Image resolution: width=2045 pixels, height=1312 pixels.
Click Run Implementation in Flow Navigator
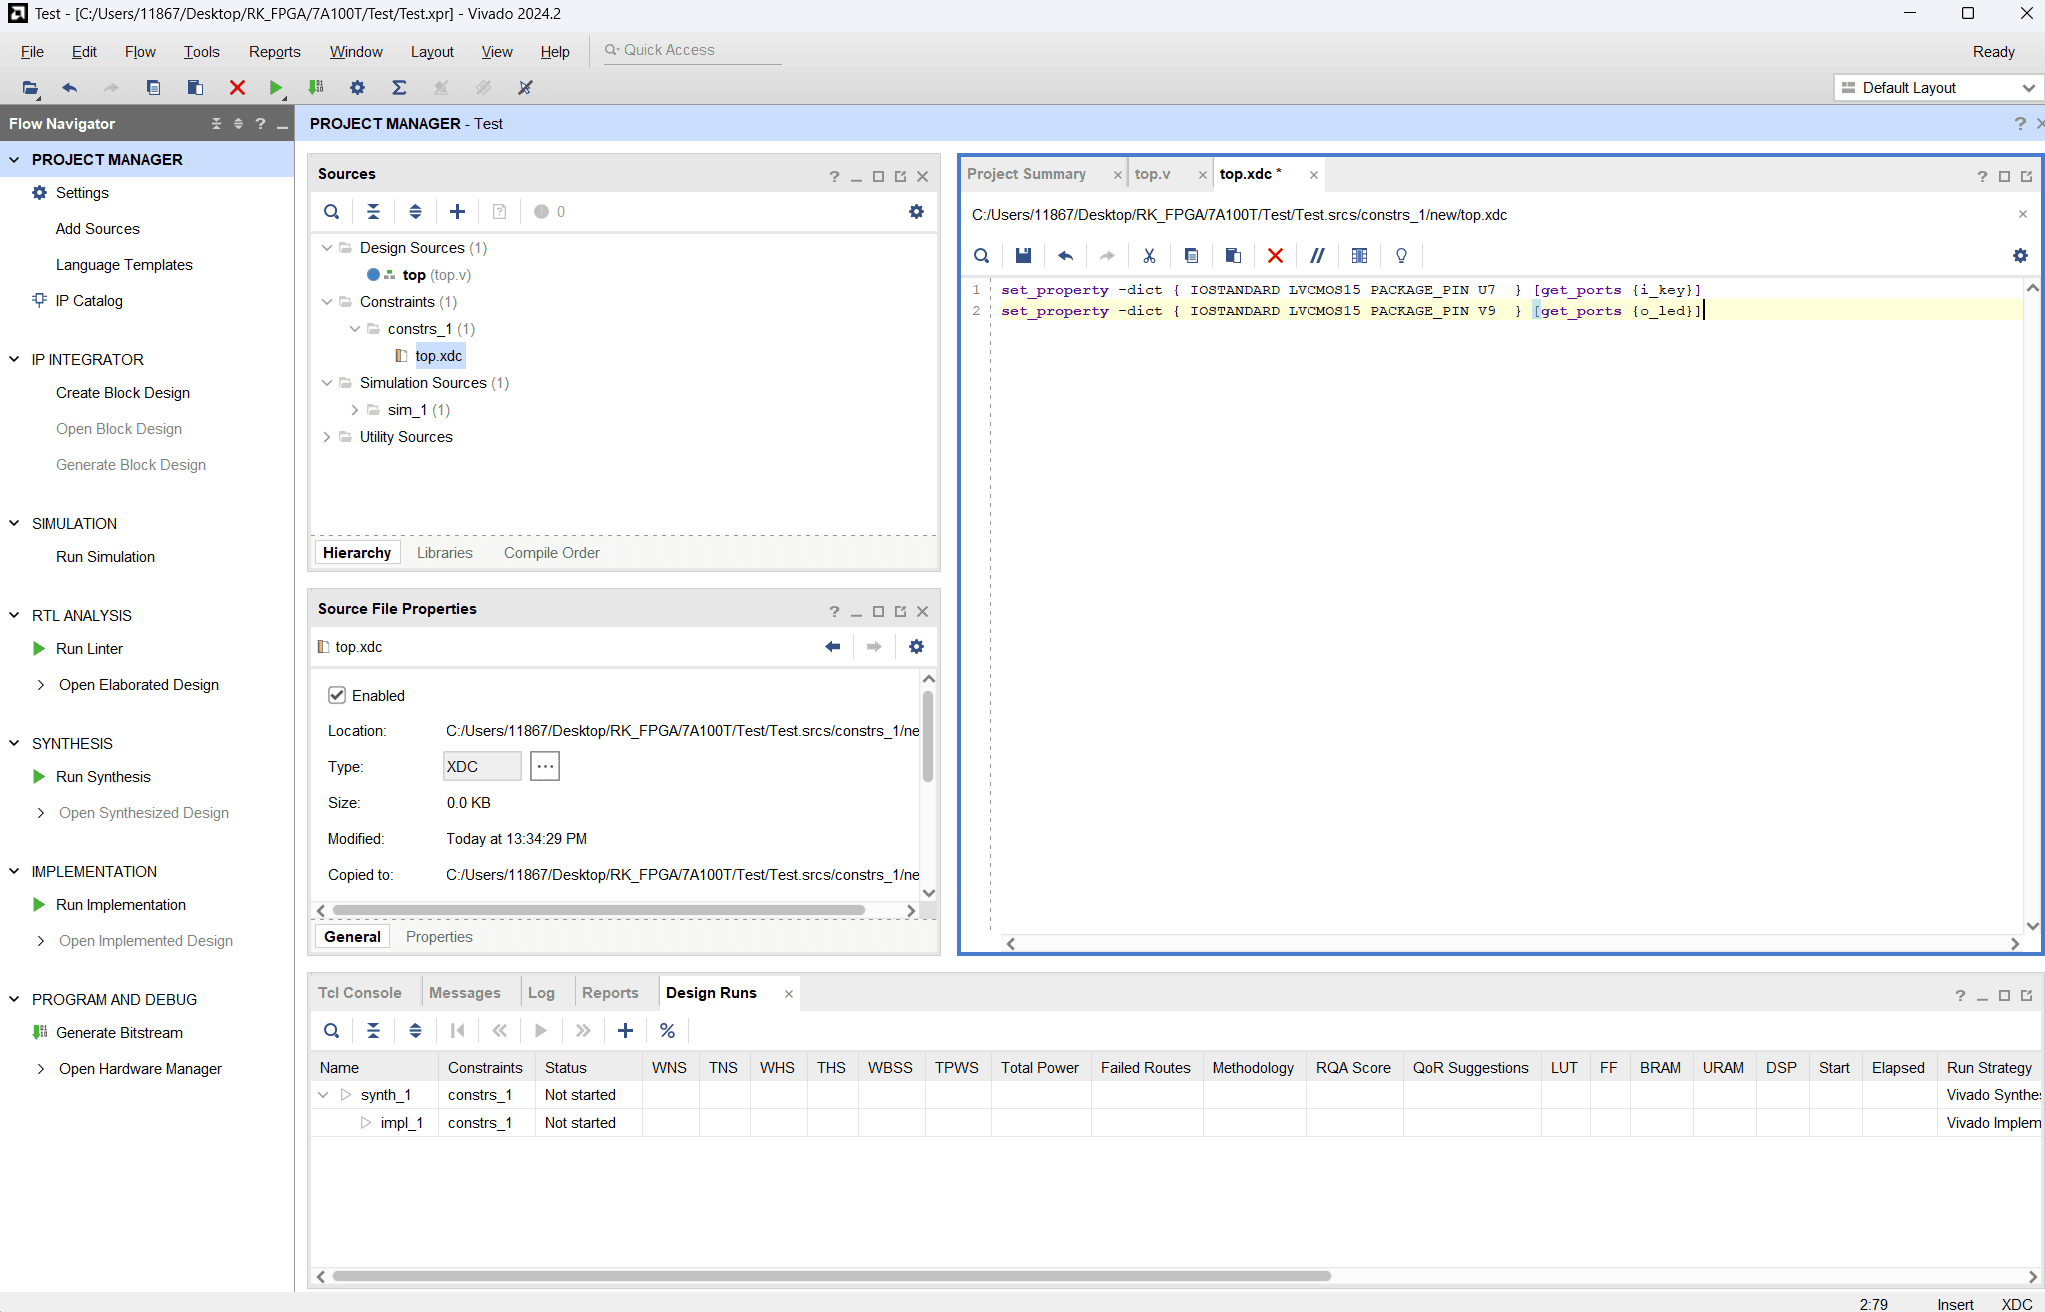click(x=121, y=905)
